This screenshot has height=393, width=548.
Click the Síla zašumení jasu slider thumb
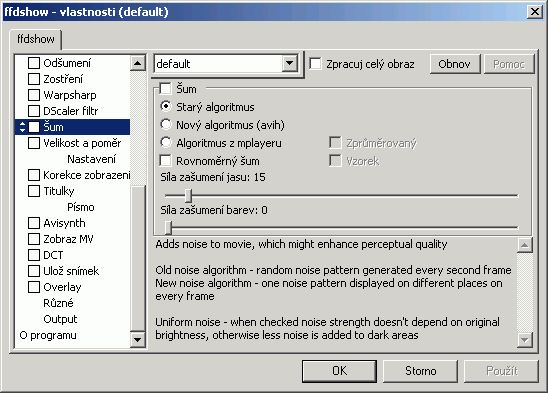188,195
